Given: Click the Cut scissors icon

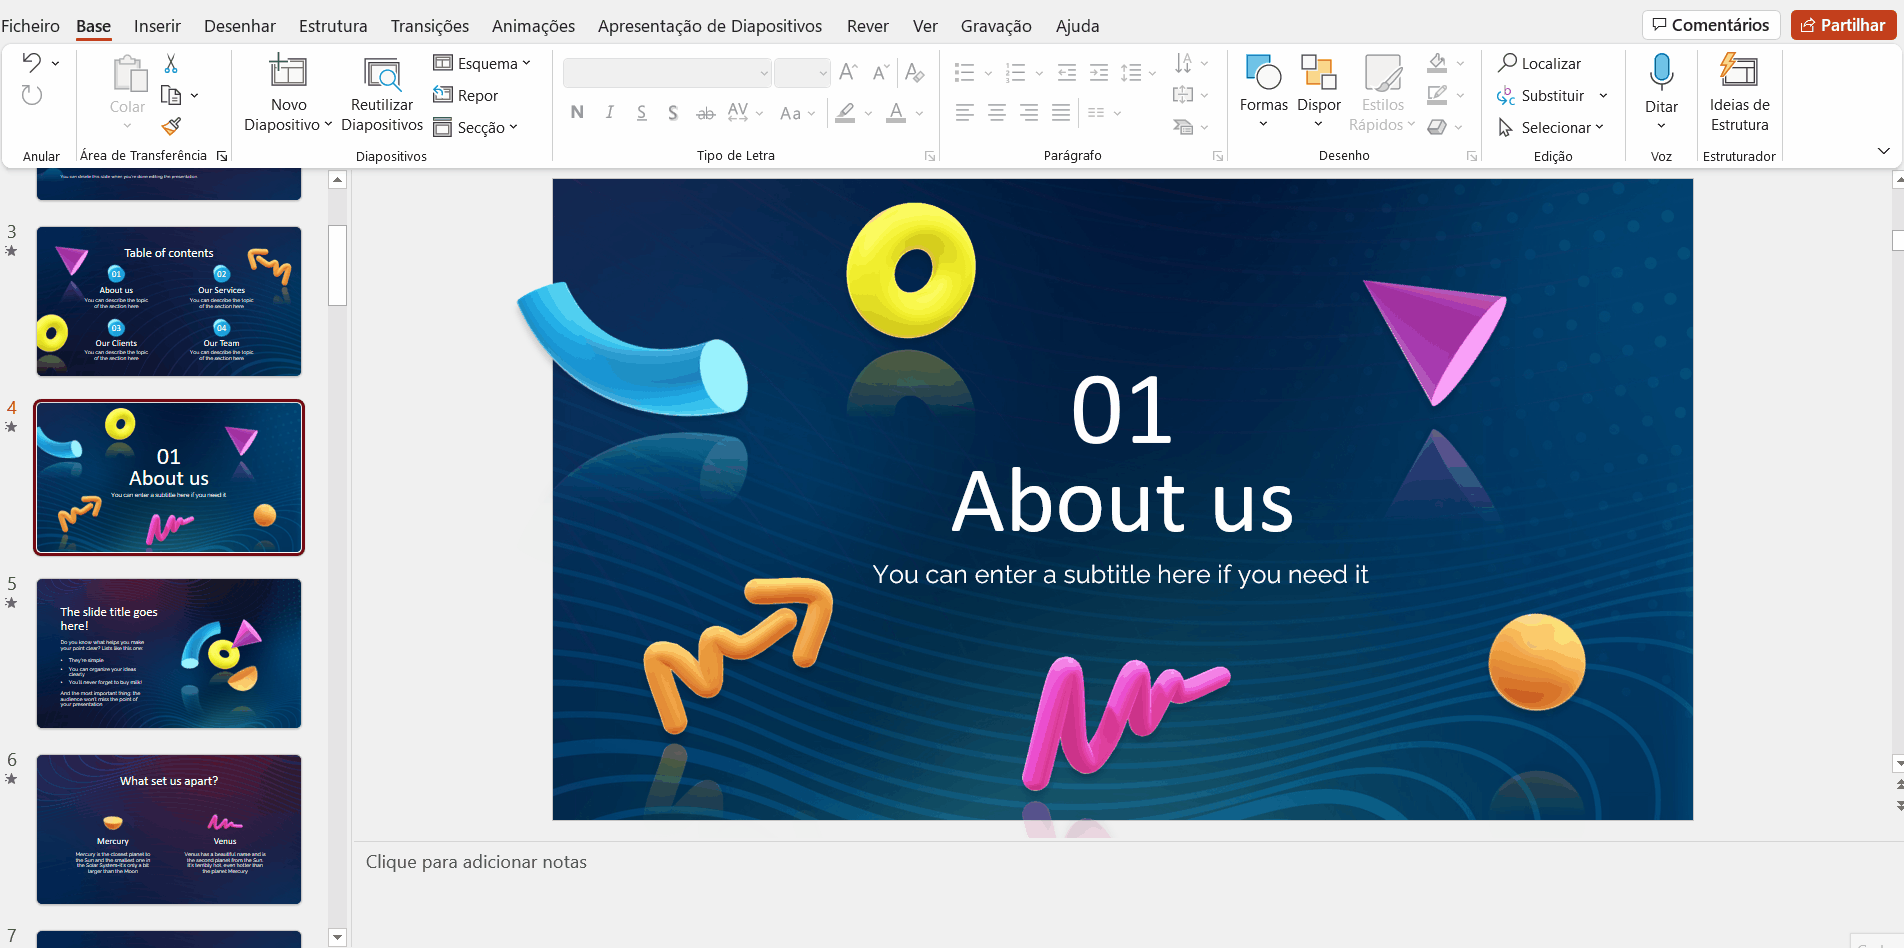Looking at the screenshot, I should coord(171,64).
